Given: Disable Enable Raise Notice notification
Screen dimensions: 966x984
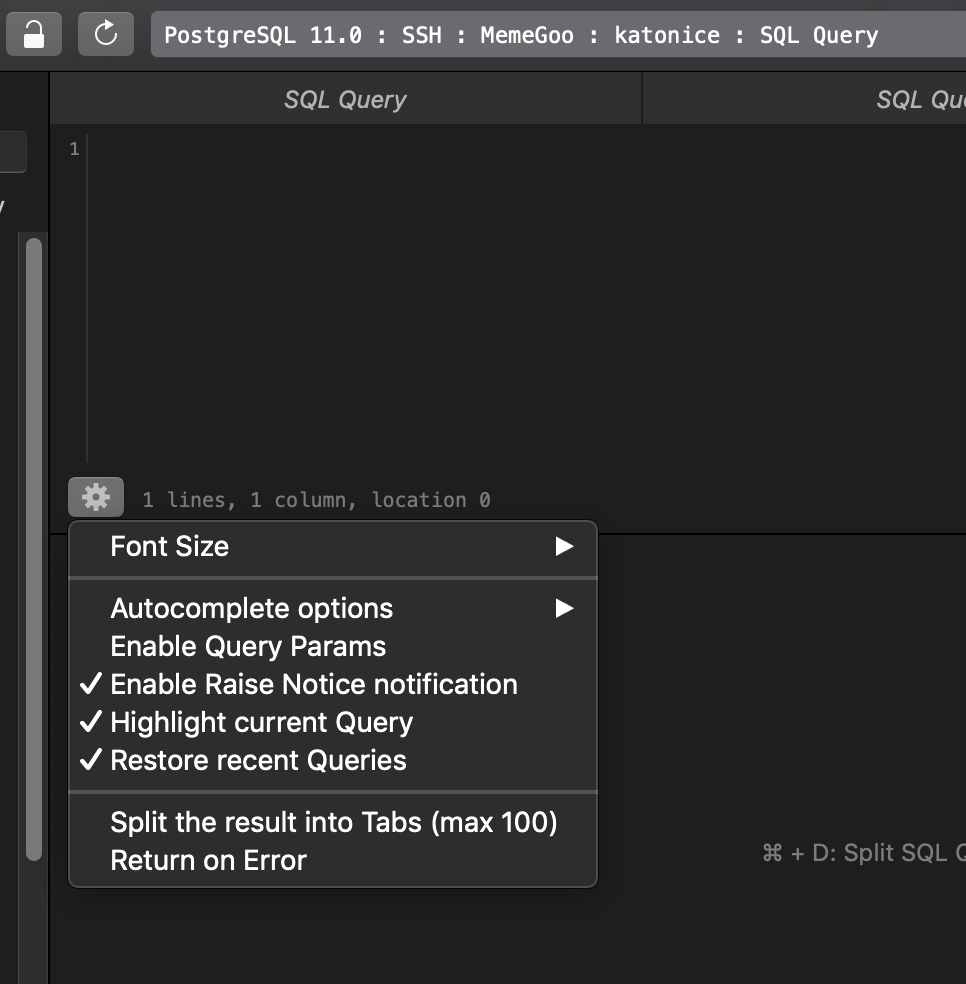Looking at the screenshot, I should [313, 684].
